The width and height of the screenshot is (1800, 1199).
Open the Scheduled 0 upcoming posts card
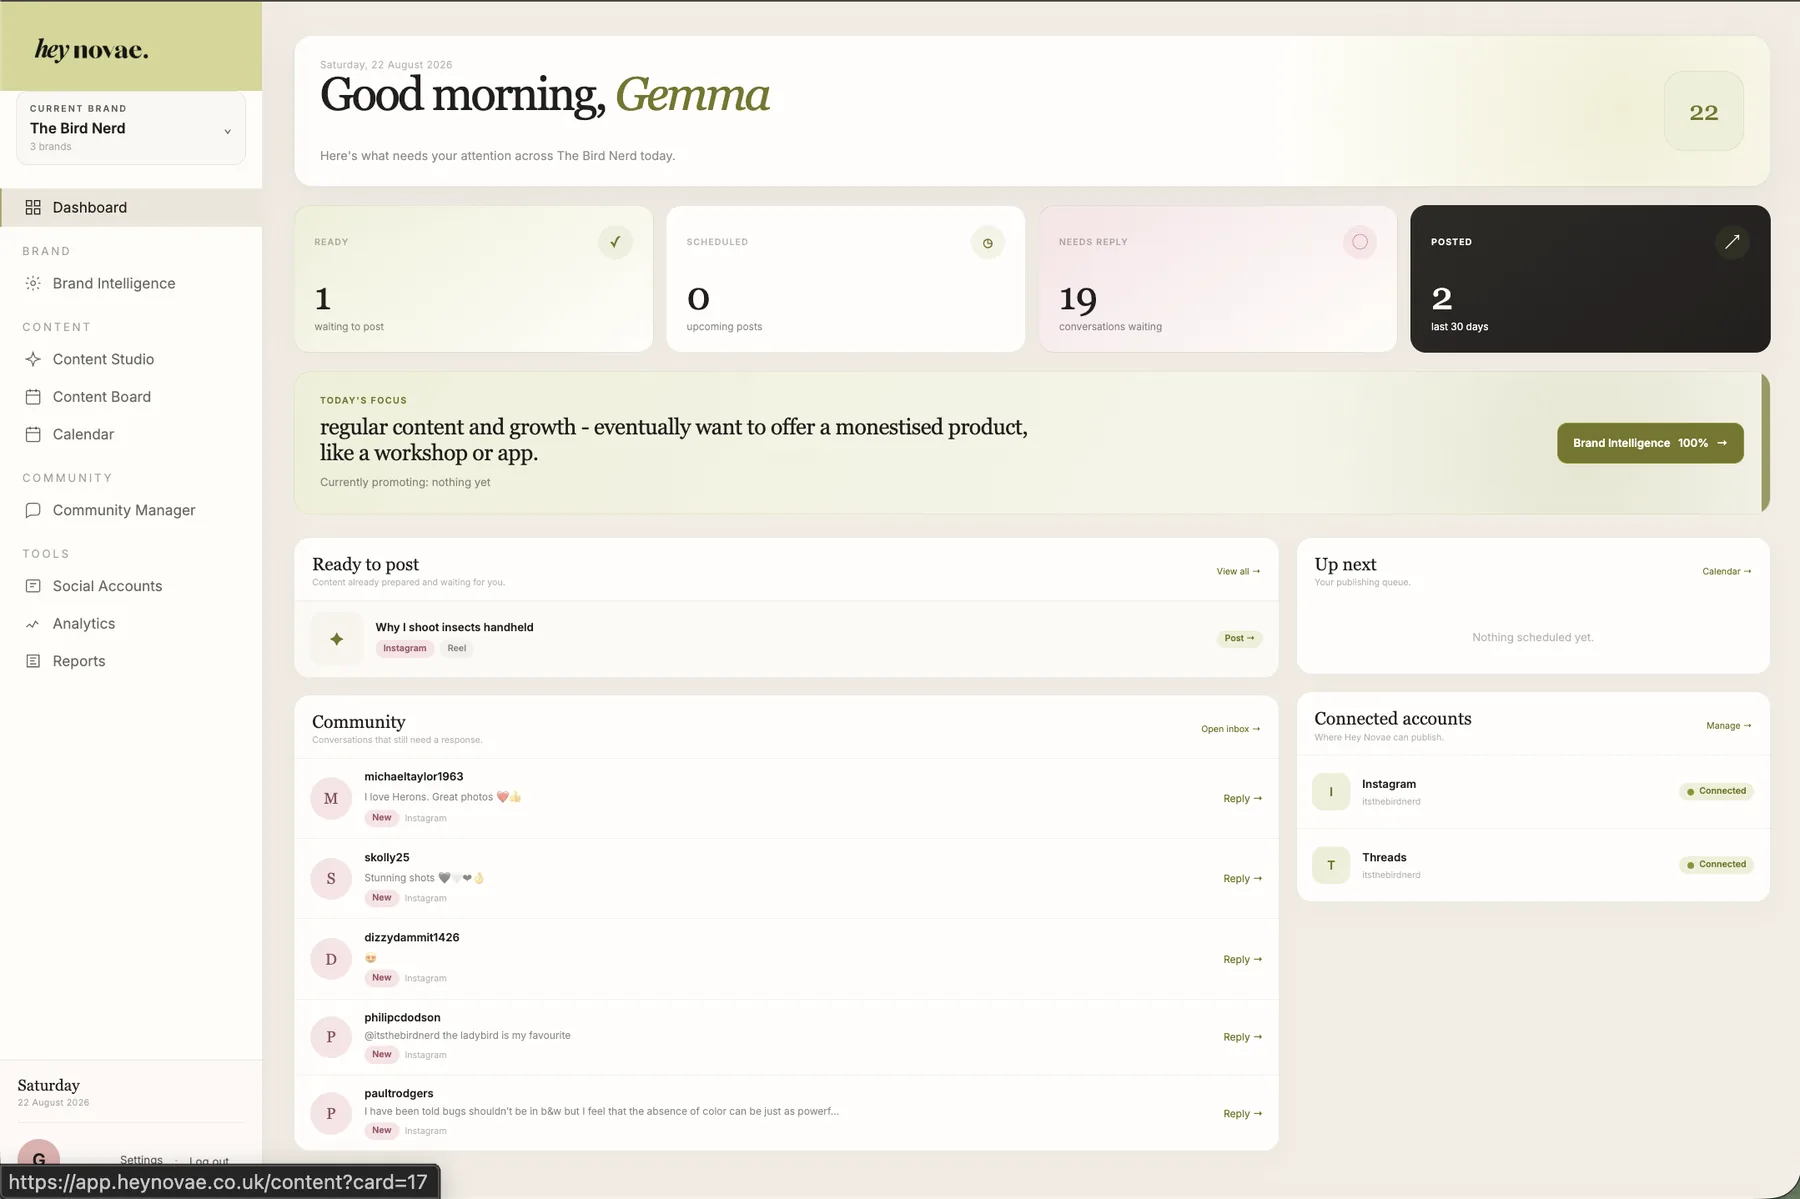(x=846, y=279)
